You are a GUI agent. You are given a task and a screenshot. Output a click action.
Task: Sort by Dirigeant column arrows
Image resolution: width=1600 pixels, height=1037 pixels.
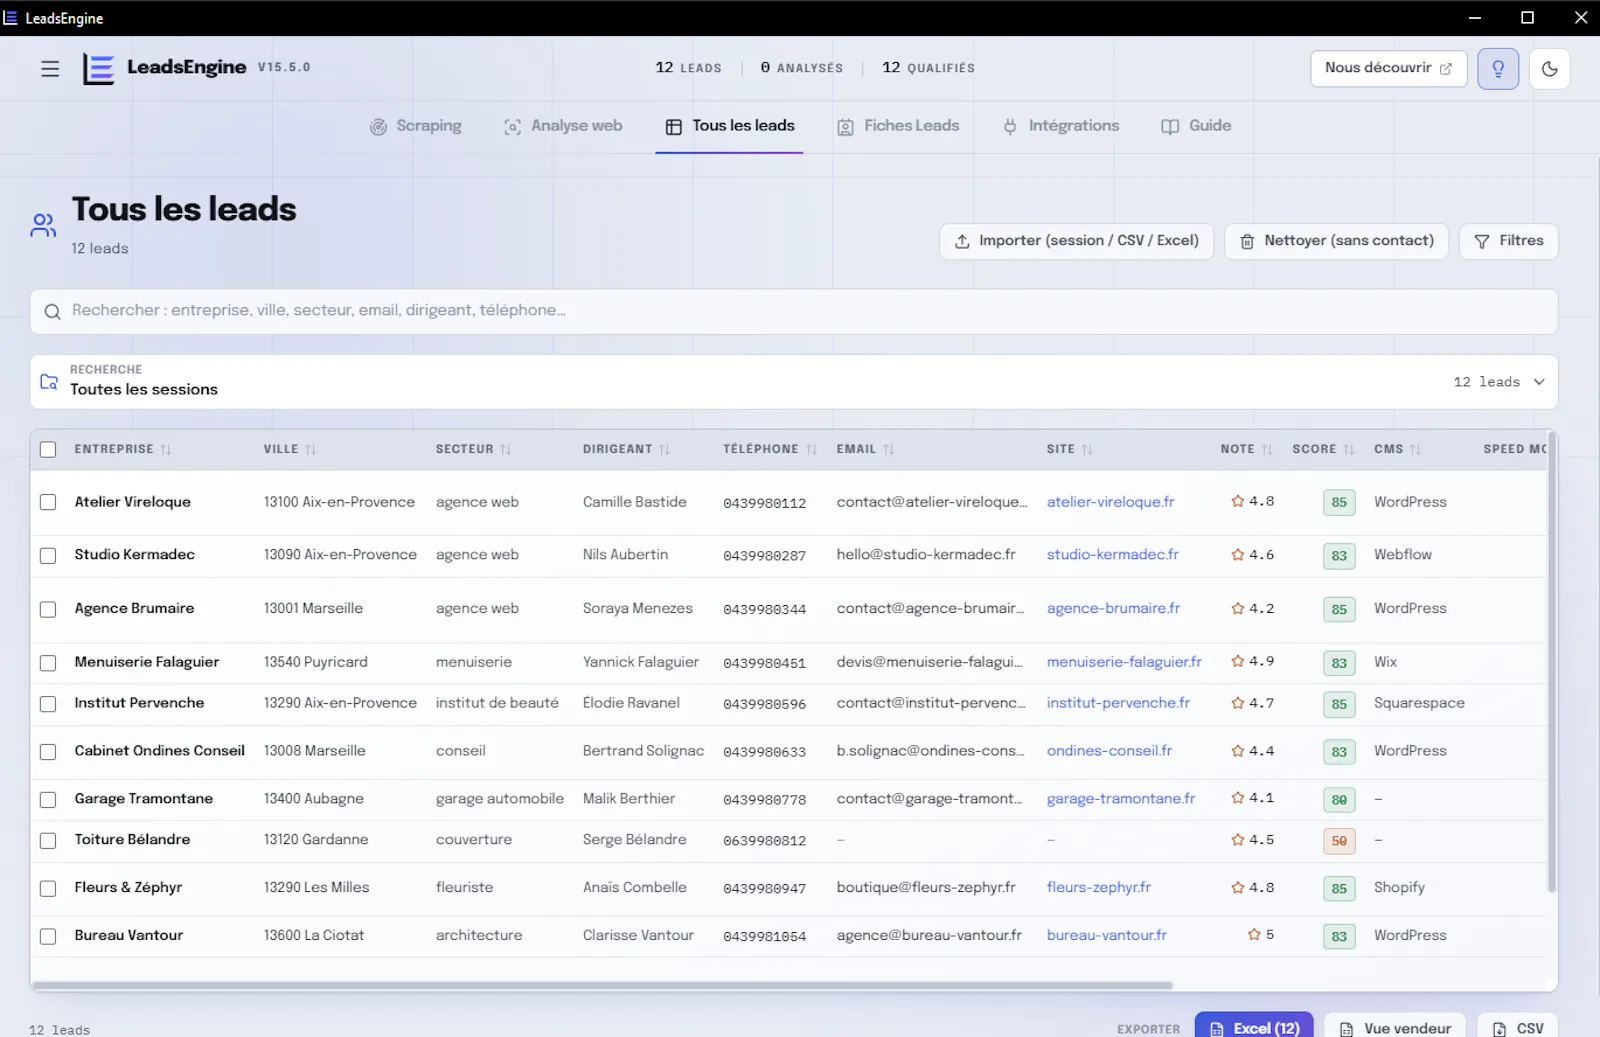click(x=665, y=450)
